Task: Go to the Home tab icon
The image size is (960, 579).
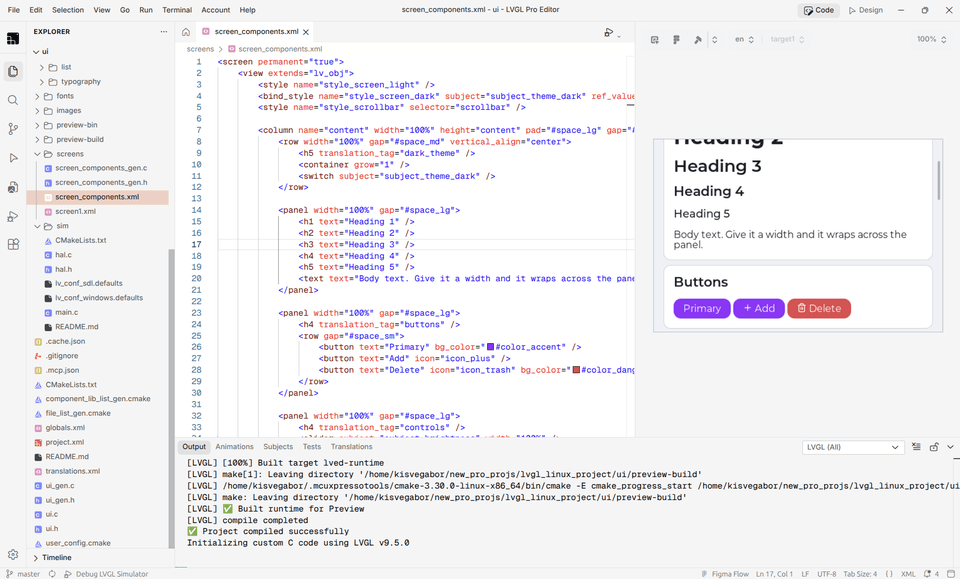Action: point(186,32)
